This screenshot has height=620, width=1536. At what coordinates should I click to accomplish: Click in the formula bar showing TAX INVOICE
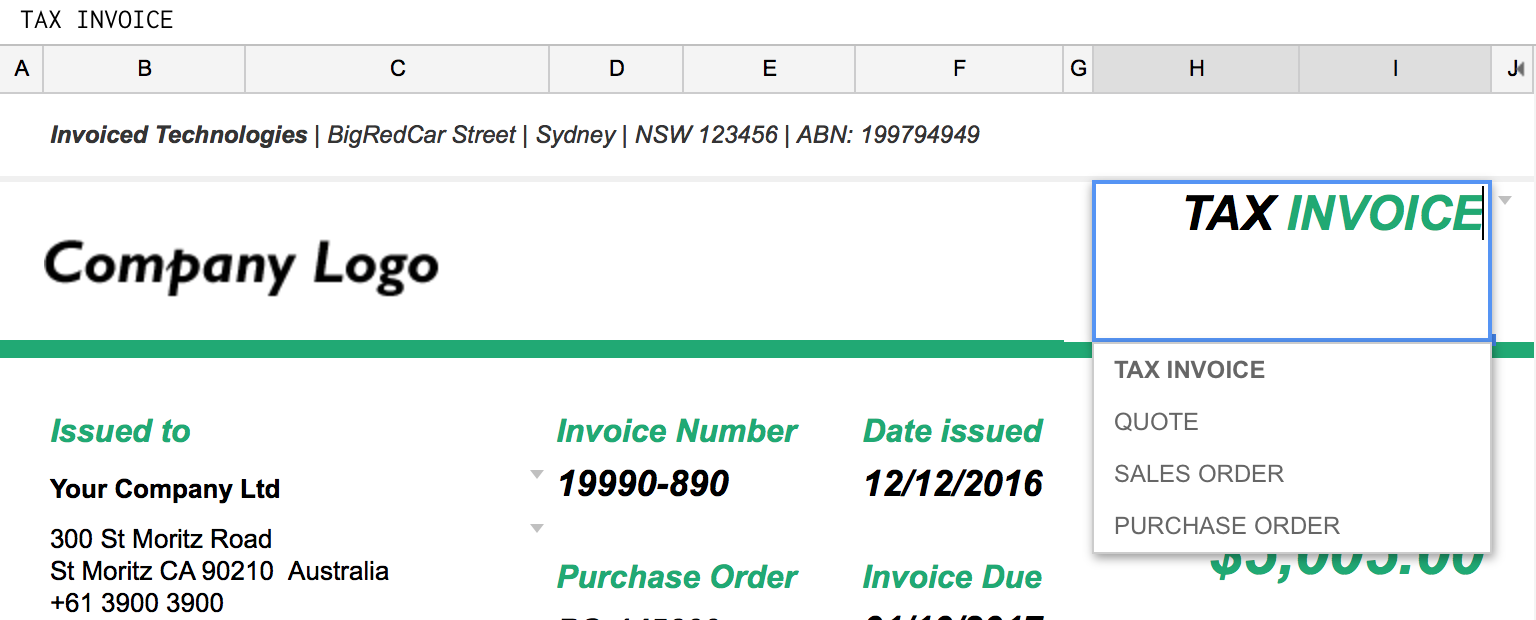768,20
